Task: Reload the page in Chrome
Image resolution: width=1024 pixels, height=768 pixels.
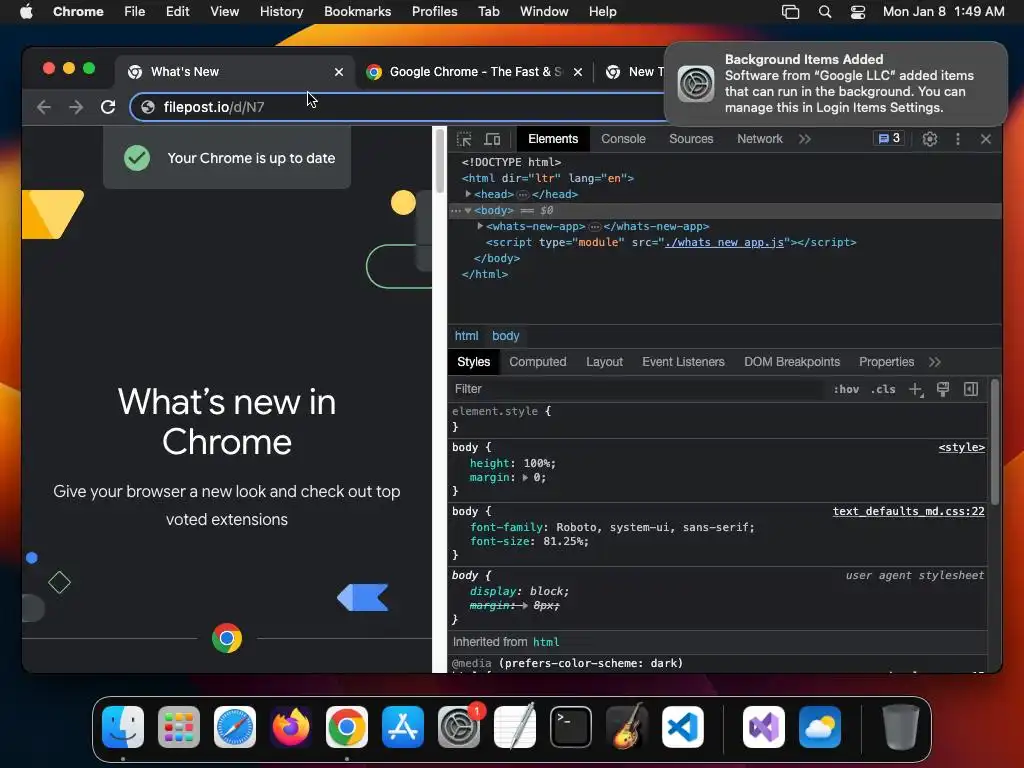Action: (108, 107)
